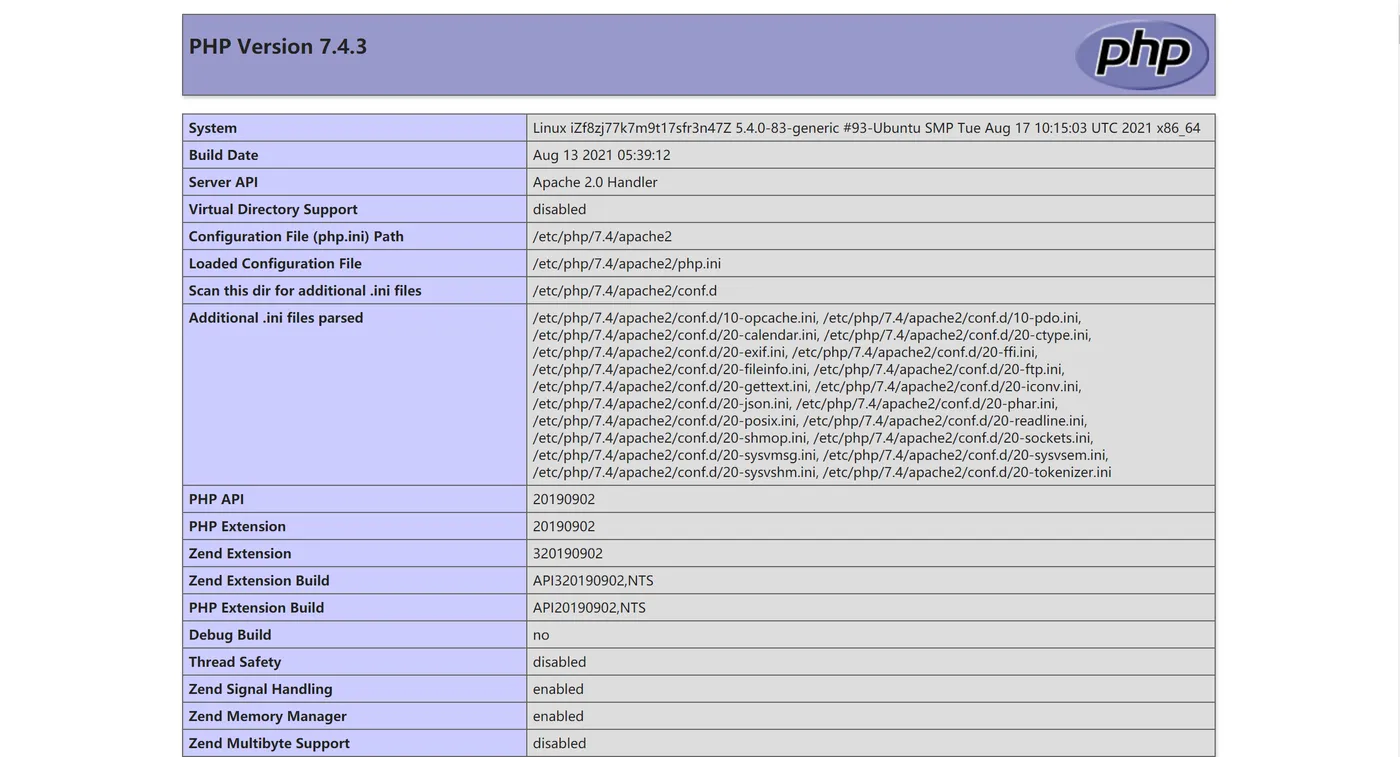Select the Zend Signal Handling "enabled" value
This screenshot has width=1400, height=757.
coord(558,688)
